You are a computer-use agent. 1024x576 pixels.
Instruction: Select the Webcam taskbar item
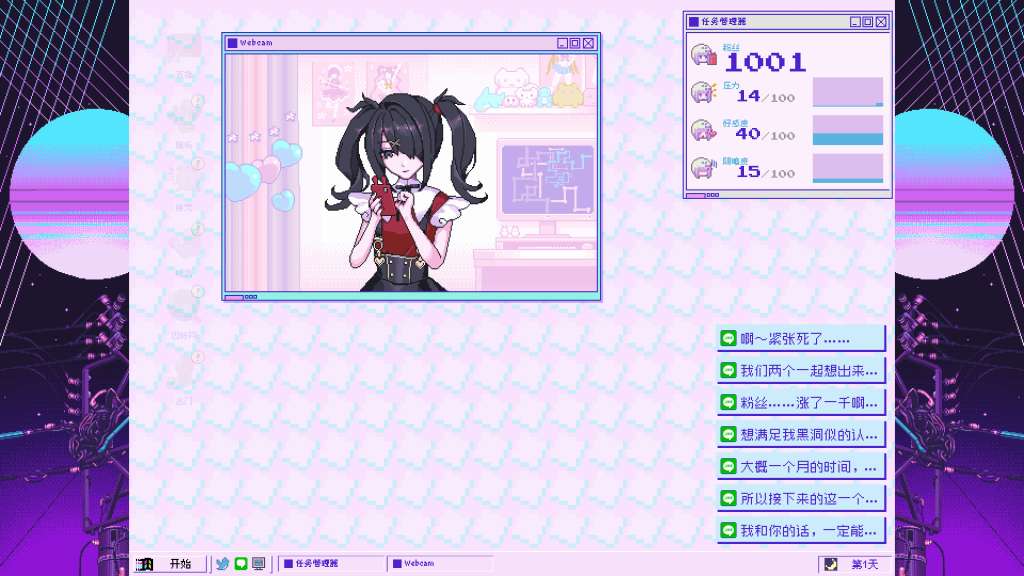point(440,564)
